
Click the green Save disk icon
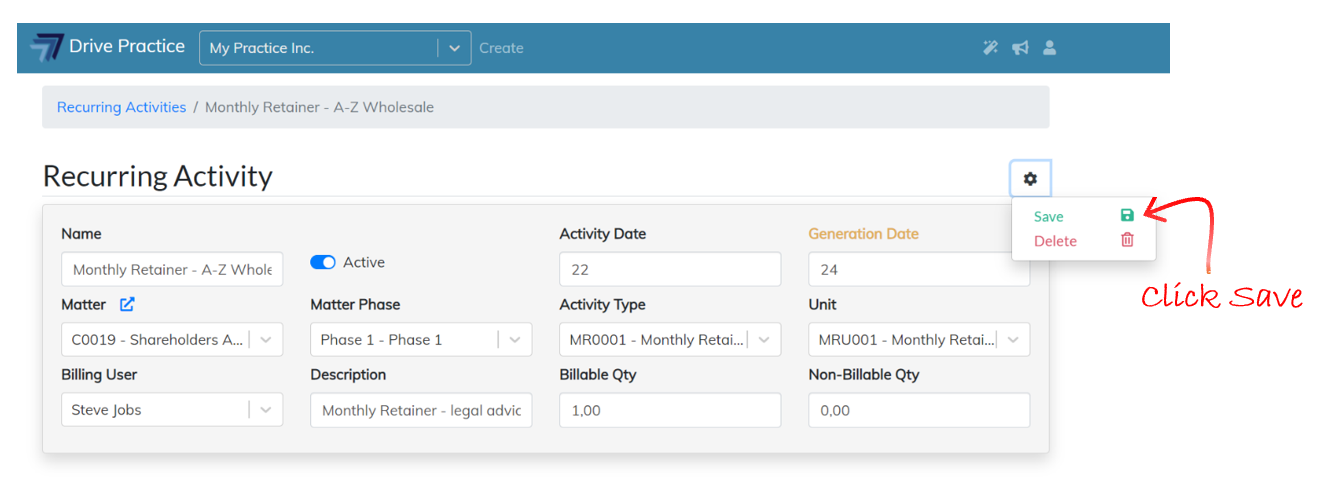[1127, 215]
